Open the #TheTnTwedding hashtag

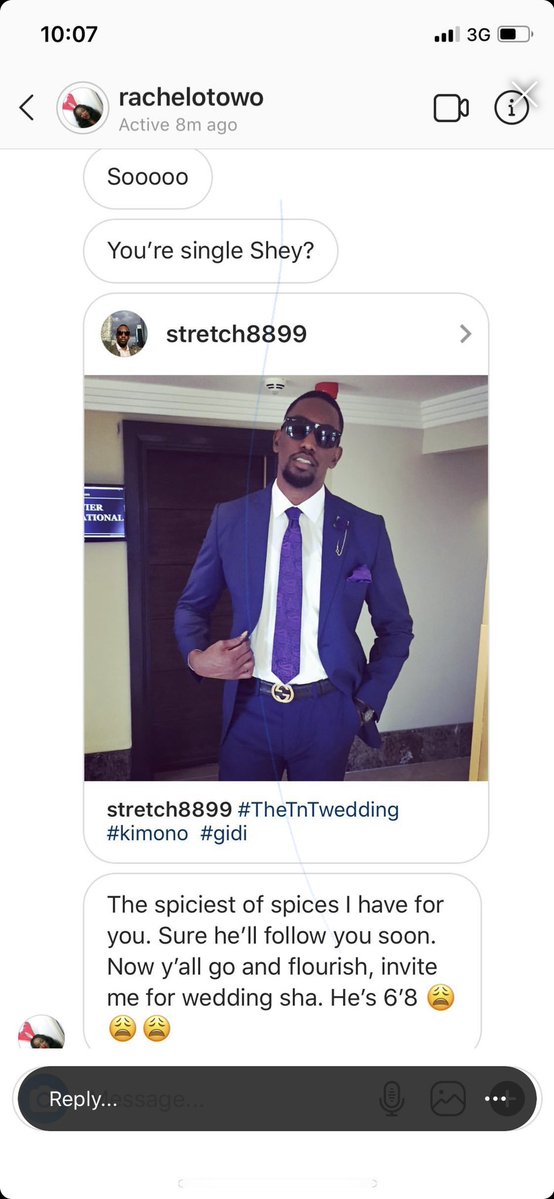coord(318,809)
